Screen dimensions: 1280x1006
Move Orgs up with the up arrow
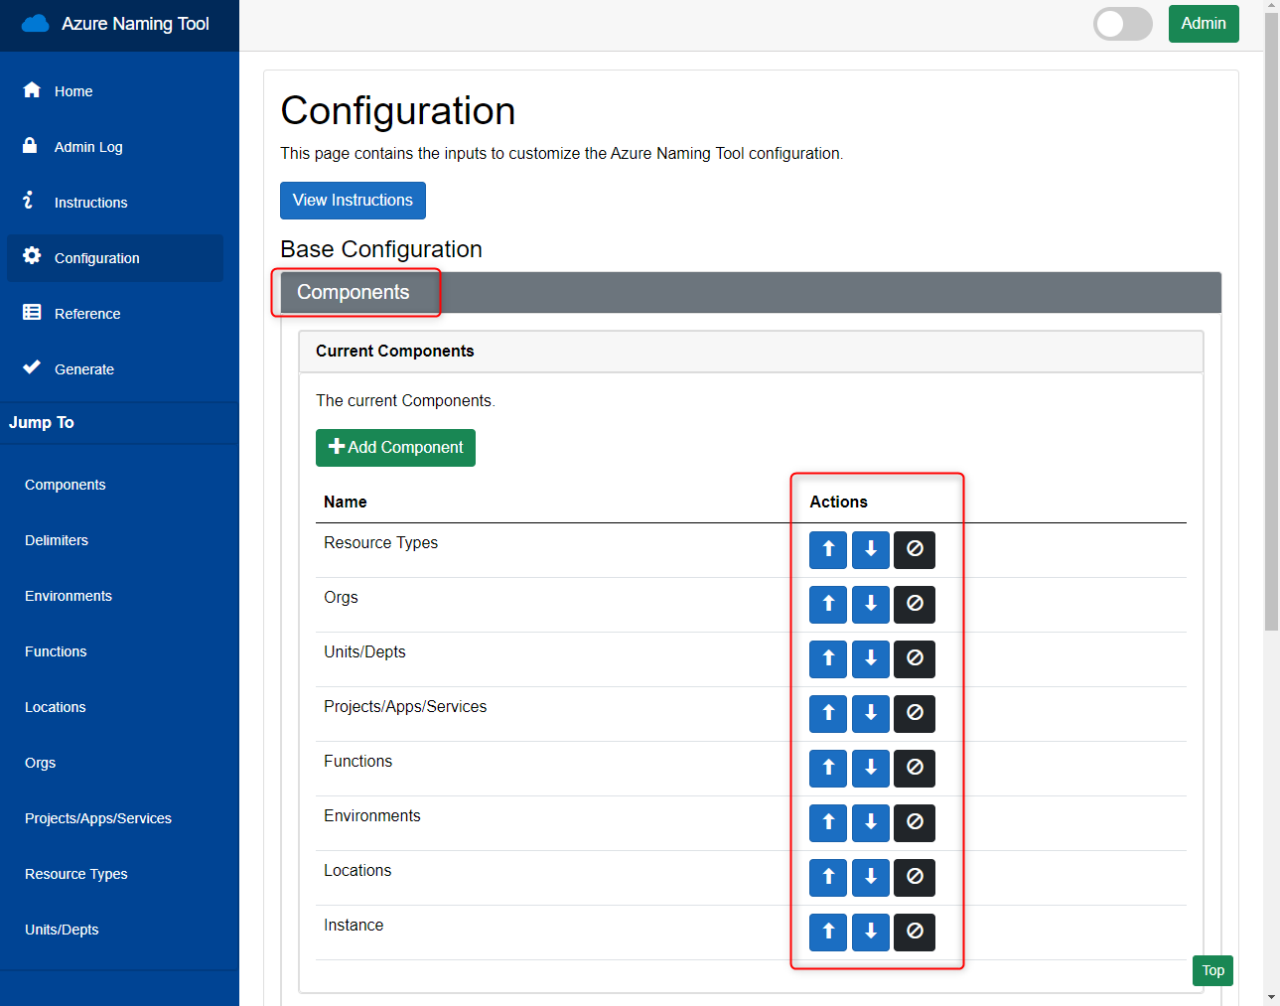pyautogui.click(x=827, y=604)
